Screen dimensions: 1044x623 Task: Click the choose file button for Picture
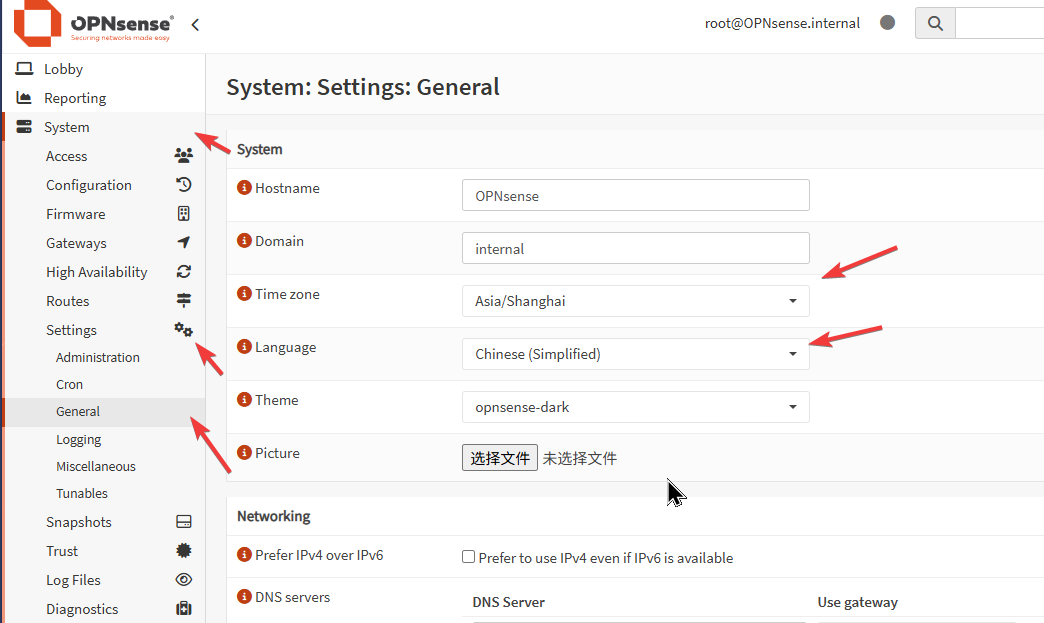(x=499, y=458)
